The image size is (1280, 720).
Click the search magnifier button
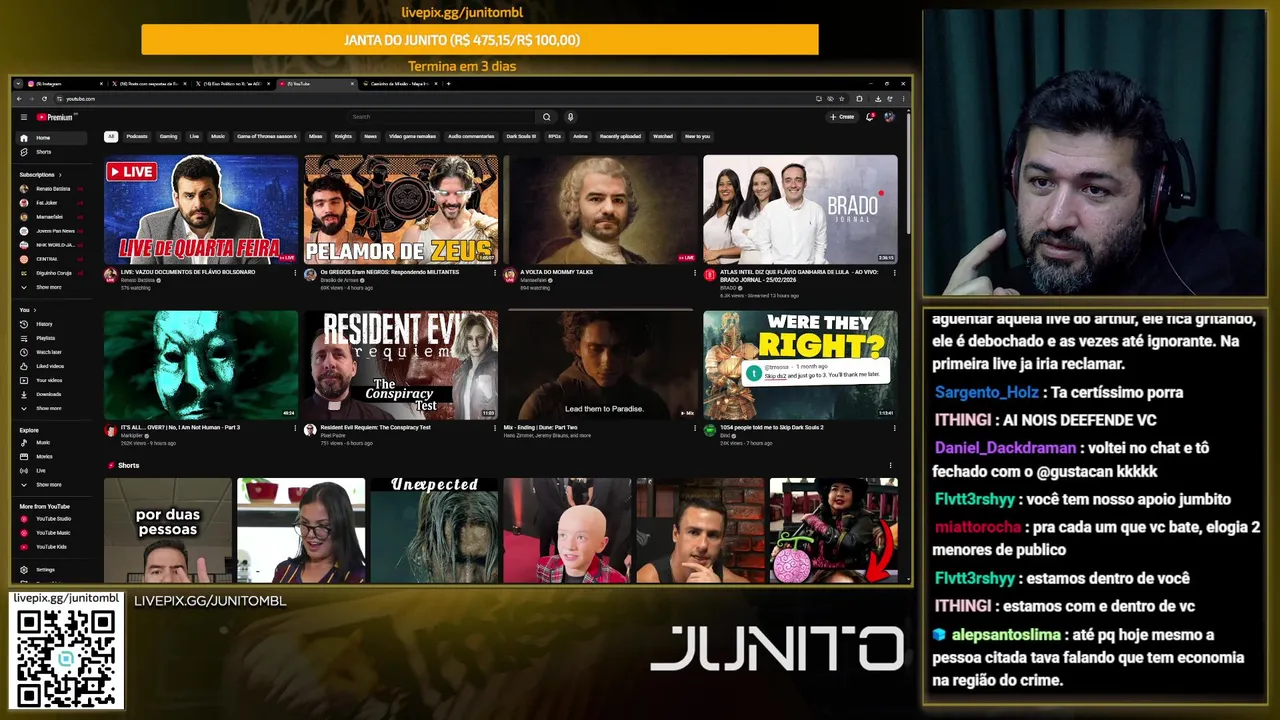click(546, 117)
